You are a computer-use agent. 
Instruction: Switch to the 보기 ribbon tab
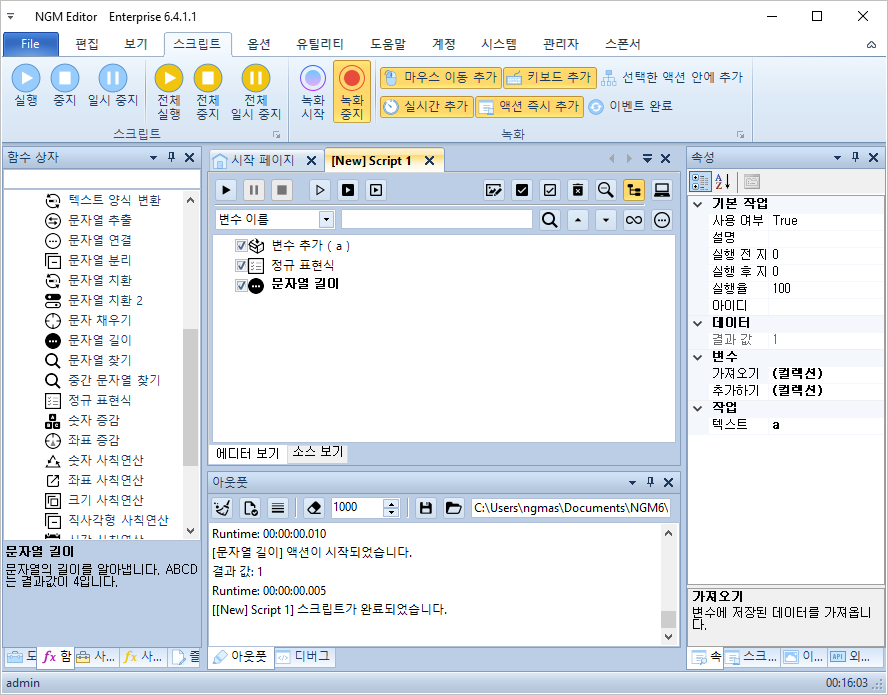coord(136,44)
